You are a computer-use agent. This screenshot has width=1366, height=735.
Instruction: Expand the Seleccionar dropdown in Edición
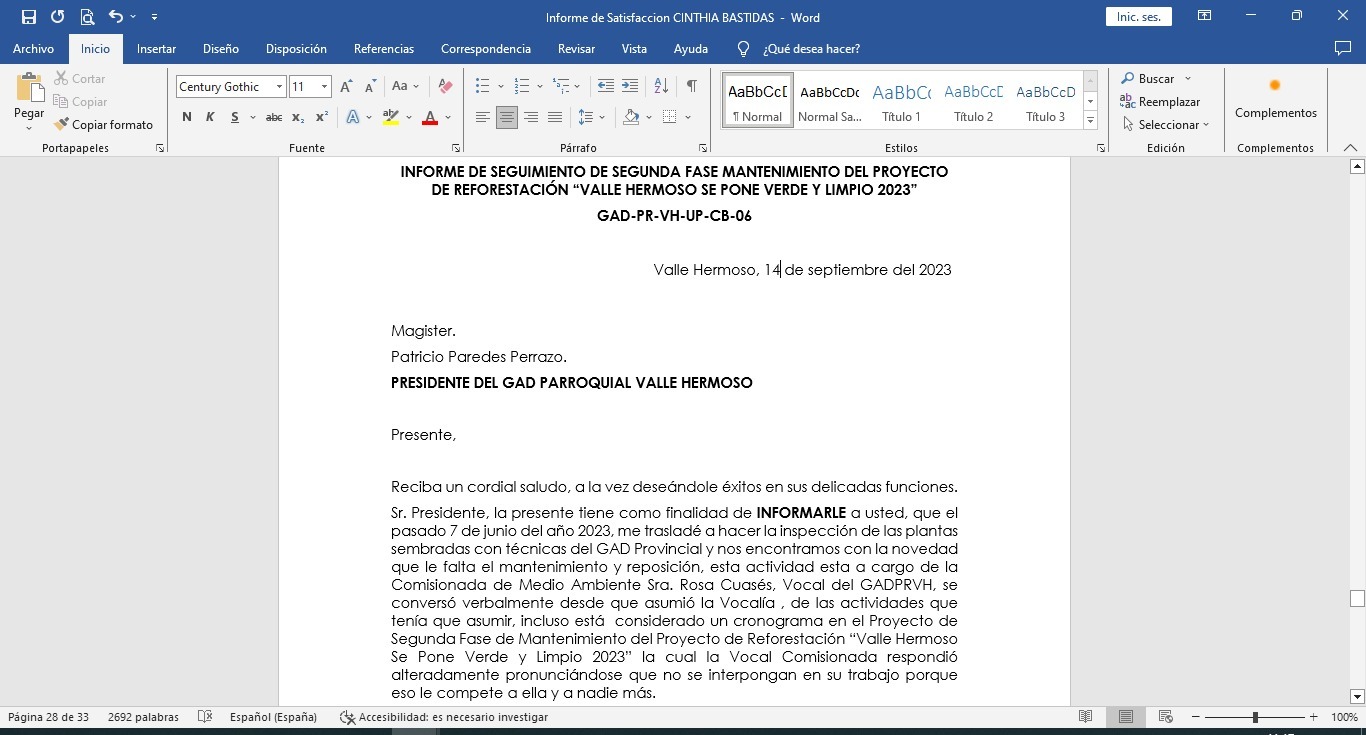click(x=1166, y=125)
